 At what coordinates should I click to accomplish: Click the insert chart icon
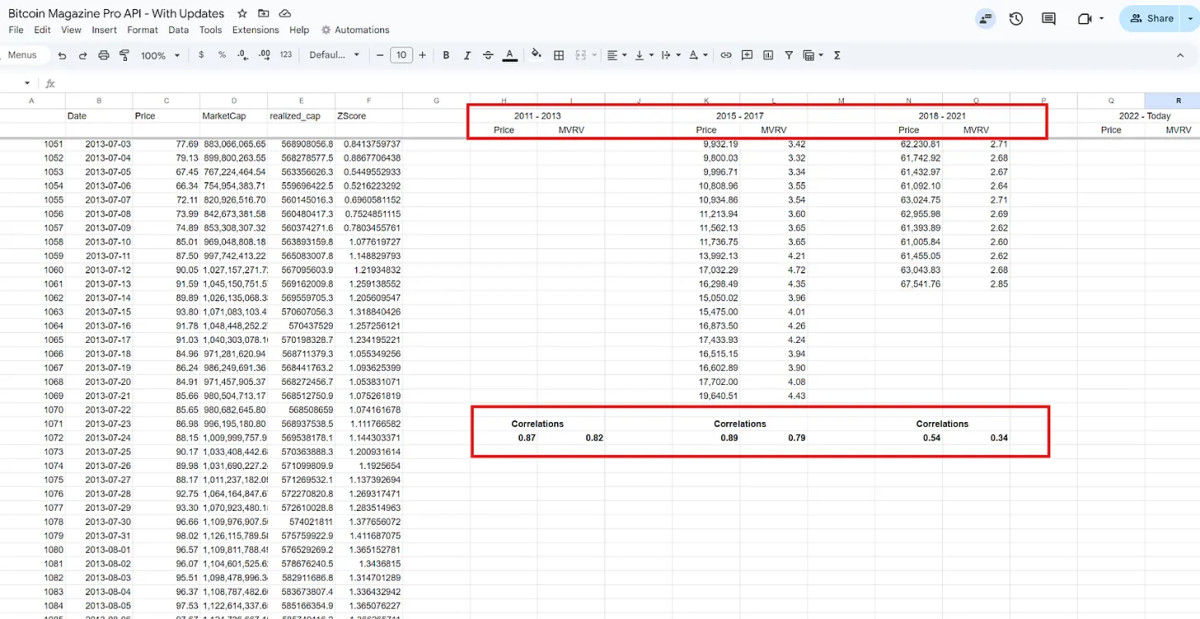(x=768, y=56)
